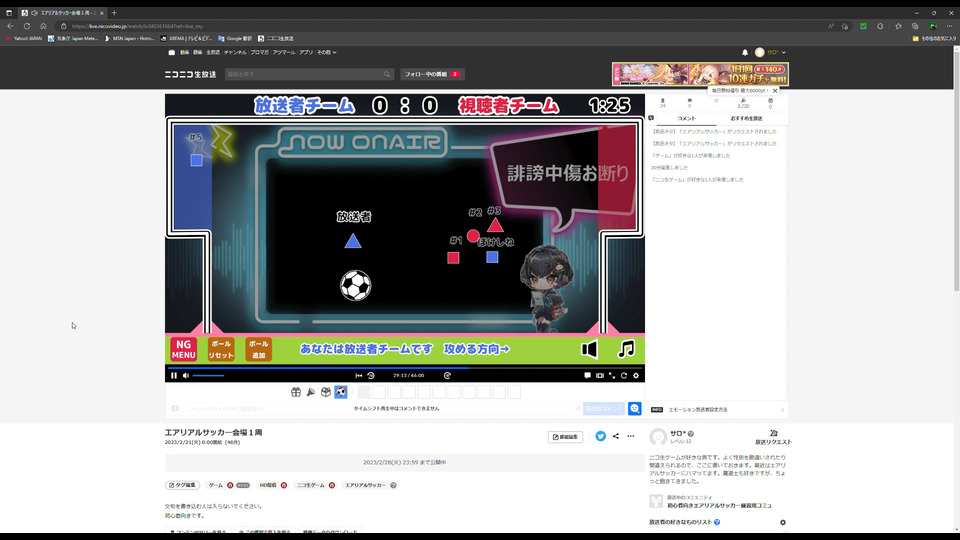
Task: Adjust the player volume slider
Action: (x=209, y=375)
